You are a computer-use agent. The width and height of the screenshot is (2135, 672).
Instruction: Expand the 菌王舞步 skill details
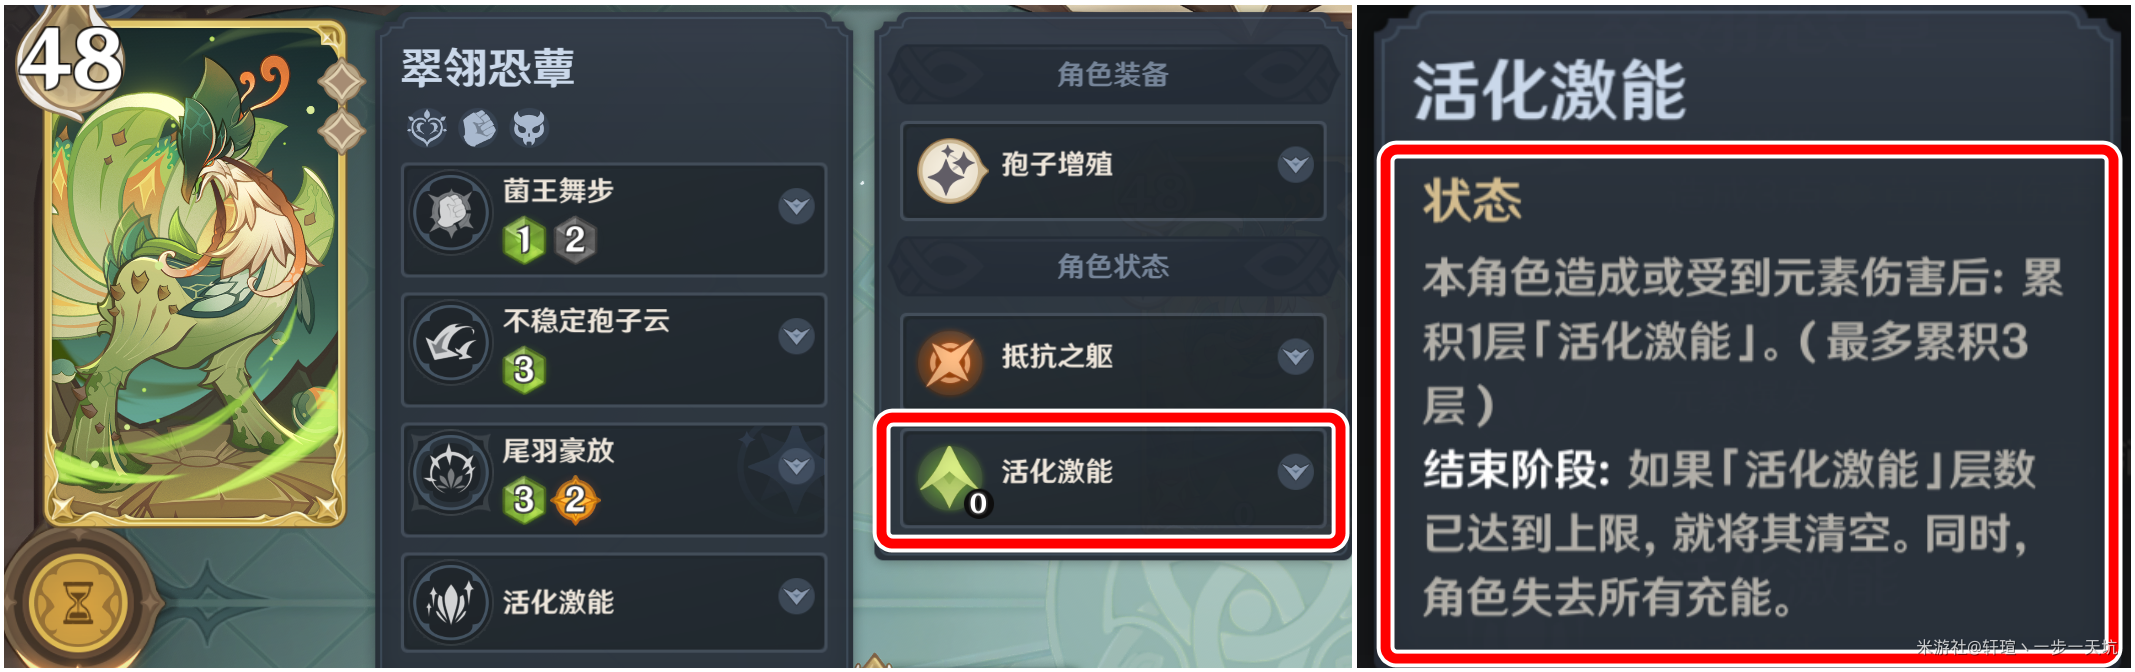point(796,206)
